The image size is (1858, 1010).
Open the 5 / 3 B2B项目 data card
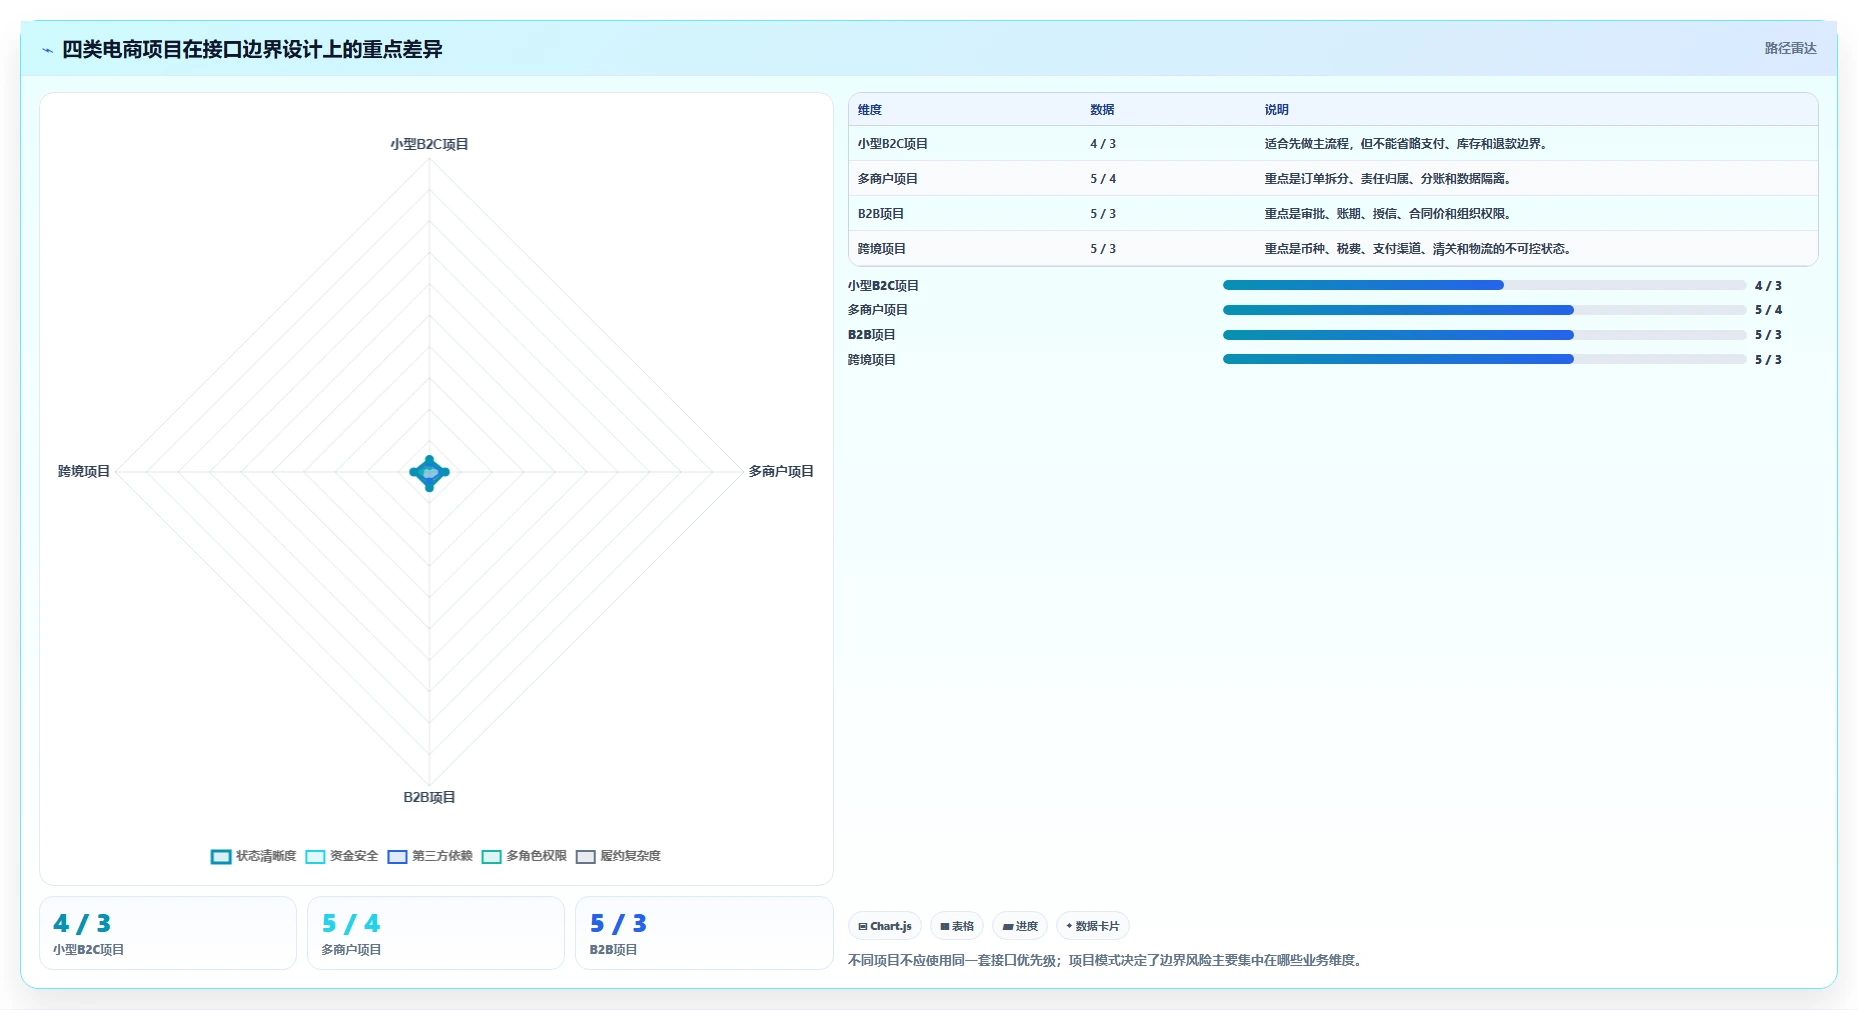[x=704, y=933]
